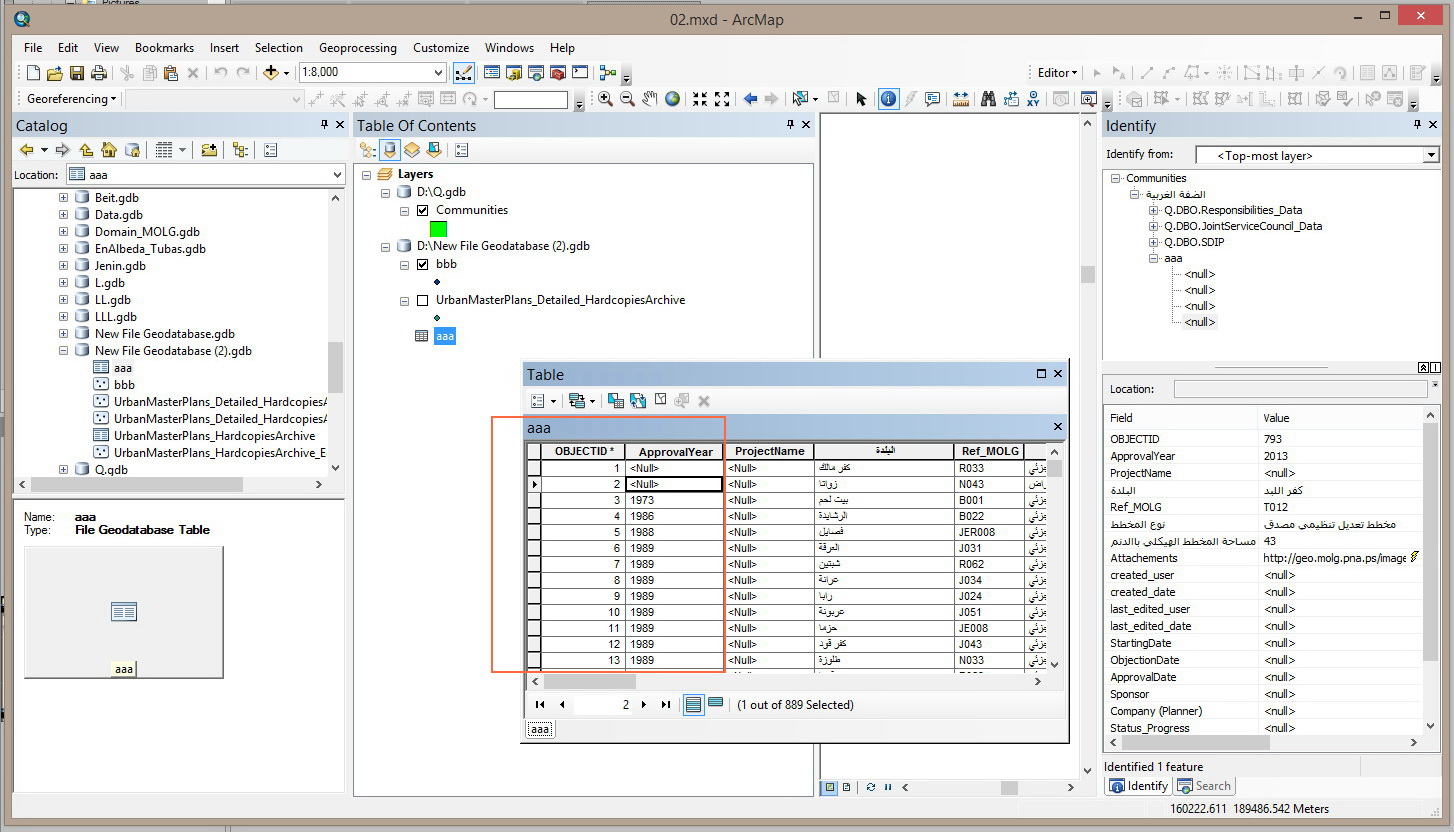Open the Customize menu

click(441, 48)
